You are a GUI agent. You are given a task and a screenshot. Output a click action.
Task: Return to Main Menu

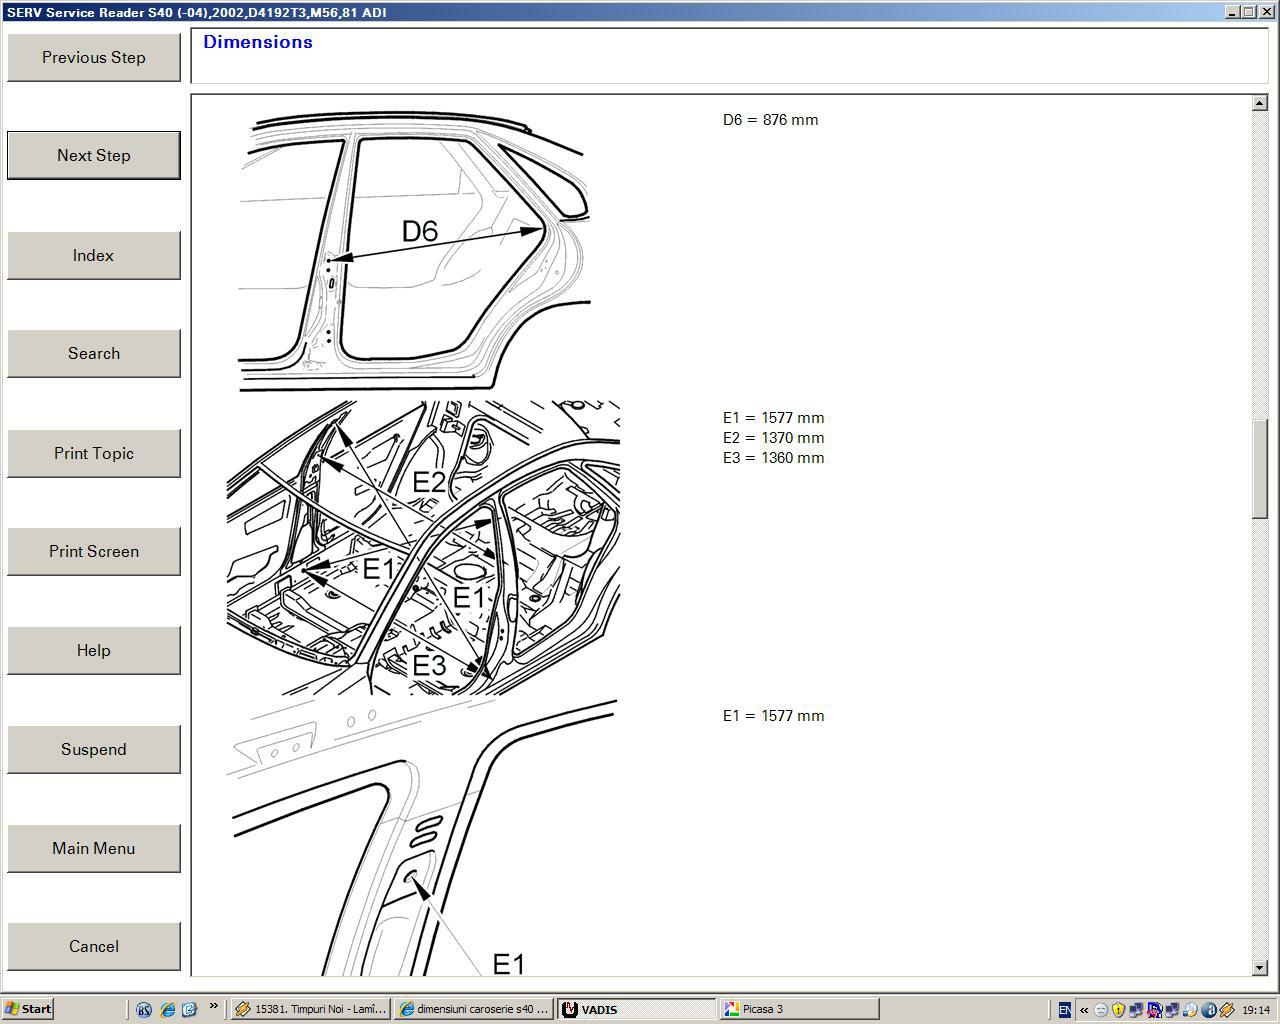(94, 849)
